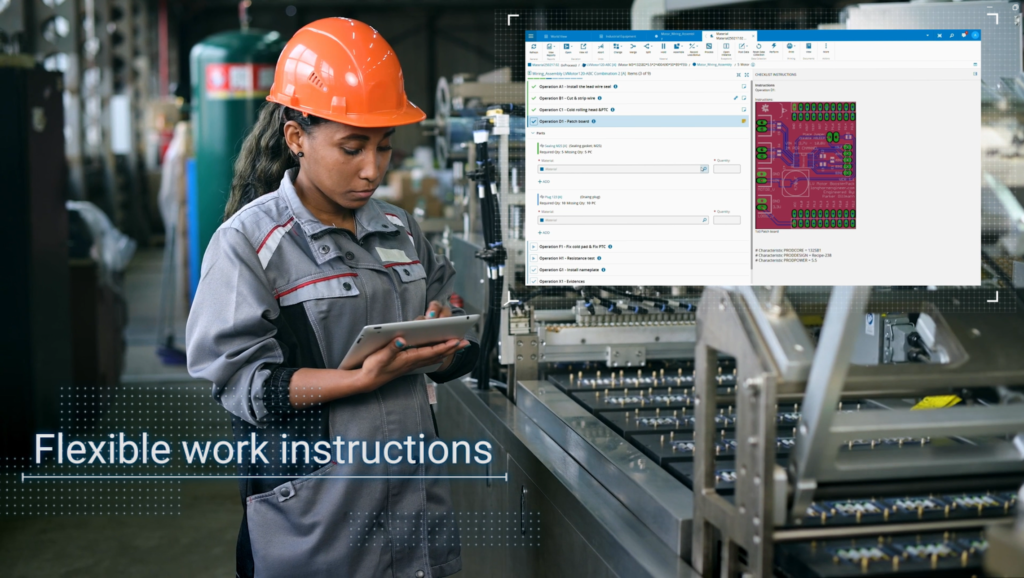Click the View Reports icon

click(549, 46)
